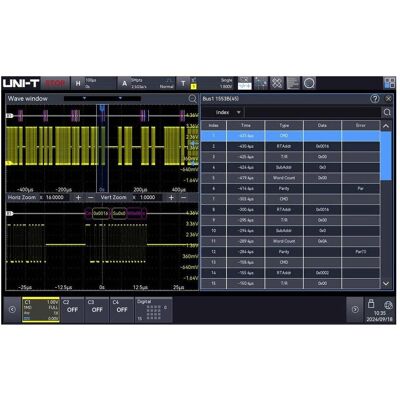
Task: Click the lock icon in status area
Action: (371, 304)
